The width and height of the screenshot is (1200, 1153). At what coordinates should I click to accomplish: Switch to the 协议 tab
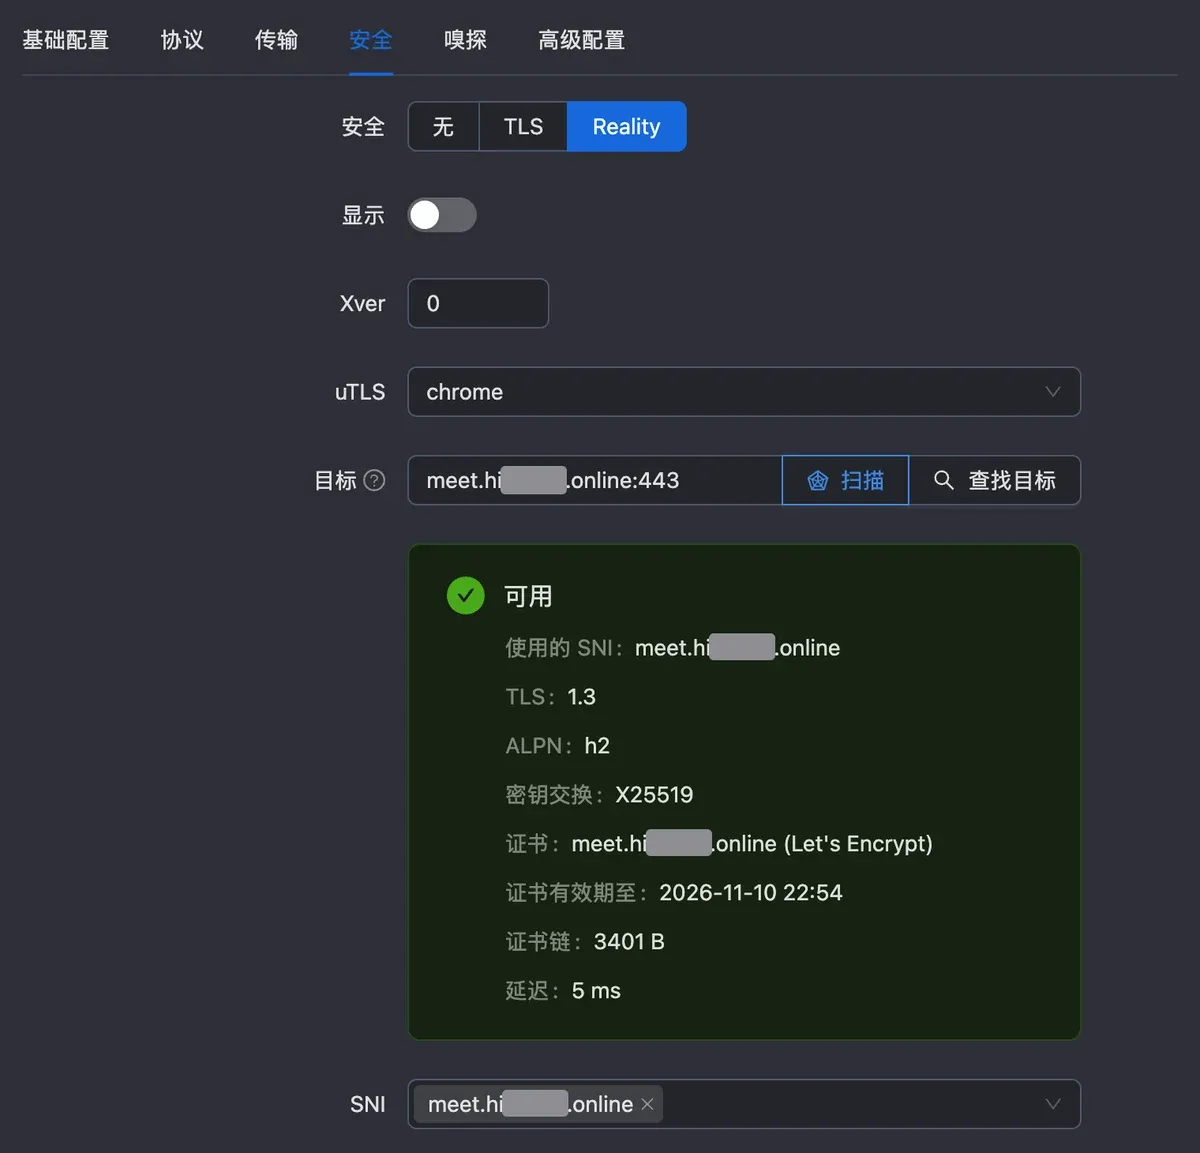point(182,40)
